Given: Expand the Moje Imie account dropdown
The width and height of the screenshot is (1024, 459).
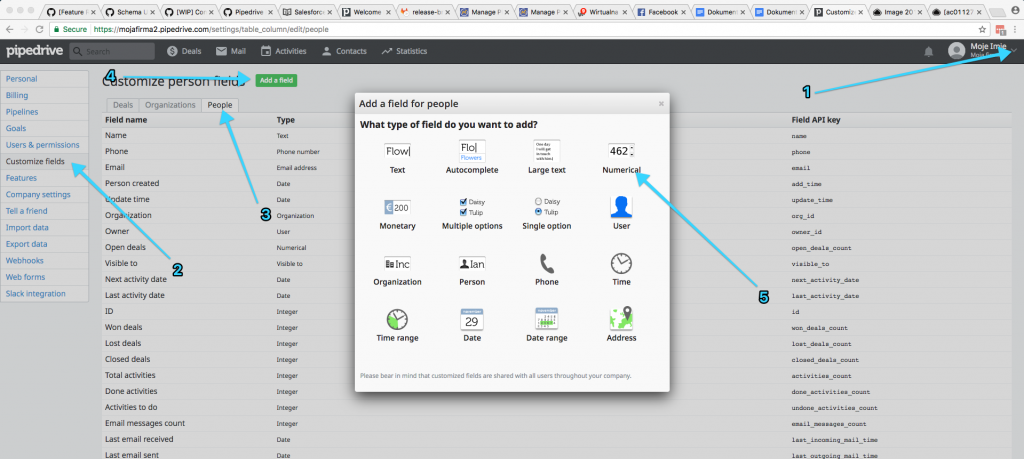Looking at the screenshot, I should pyautogui.click(x=1015, y=50).
